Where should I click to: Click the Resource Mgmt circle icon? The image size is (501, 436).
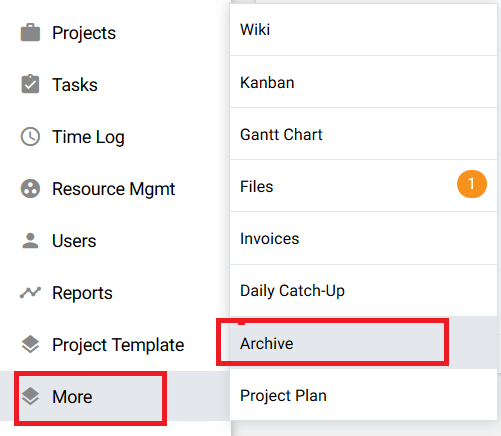(x=30, y=189)
